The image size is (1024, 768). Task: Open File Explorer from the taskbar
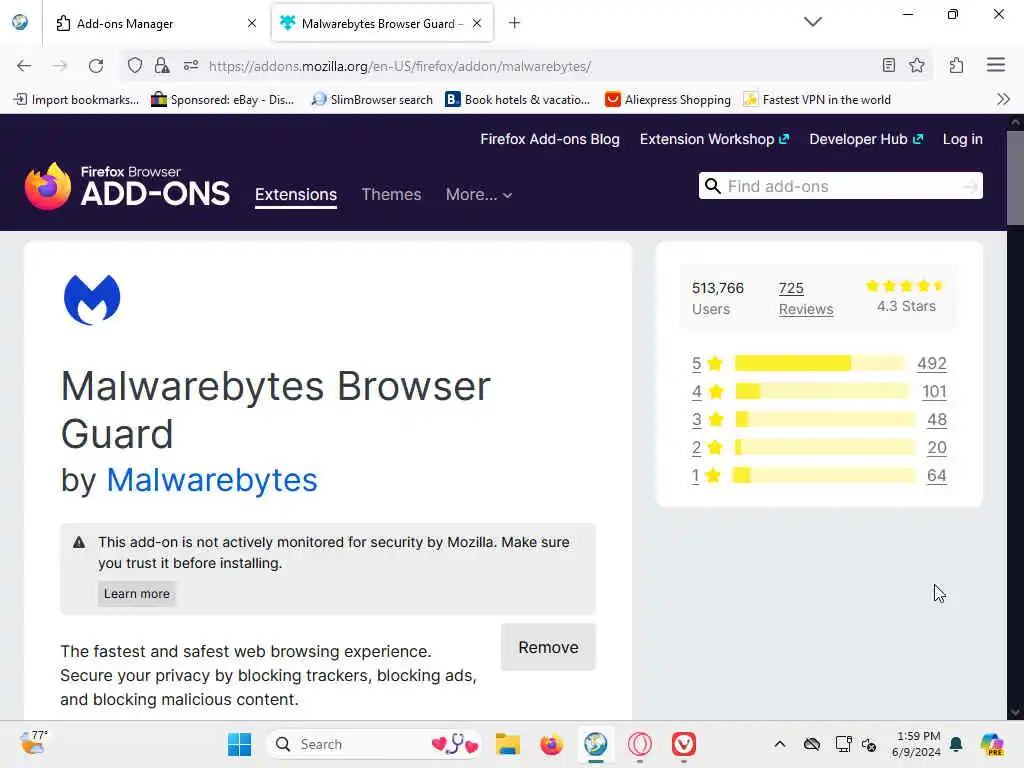[x=507, y=744]
